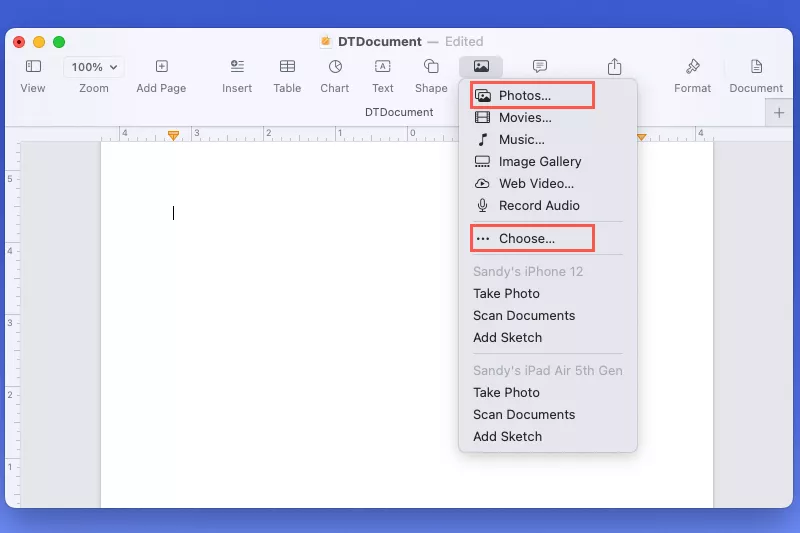Add Sketch from Sandy's iPhone 12
This screenshot has height=533, width=800.
coord(548,337)
